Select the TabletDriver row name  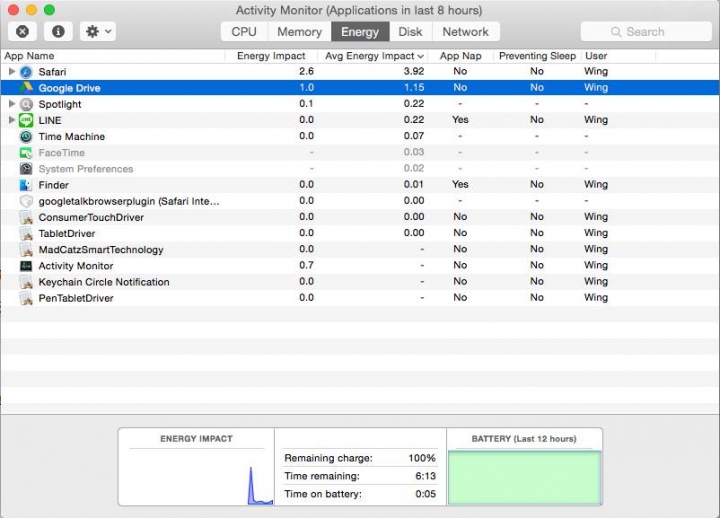(67, 233)
